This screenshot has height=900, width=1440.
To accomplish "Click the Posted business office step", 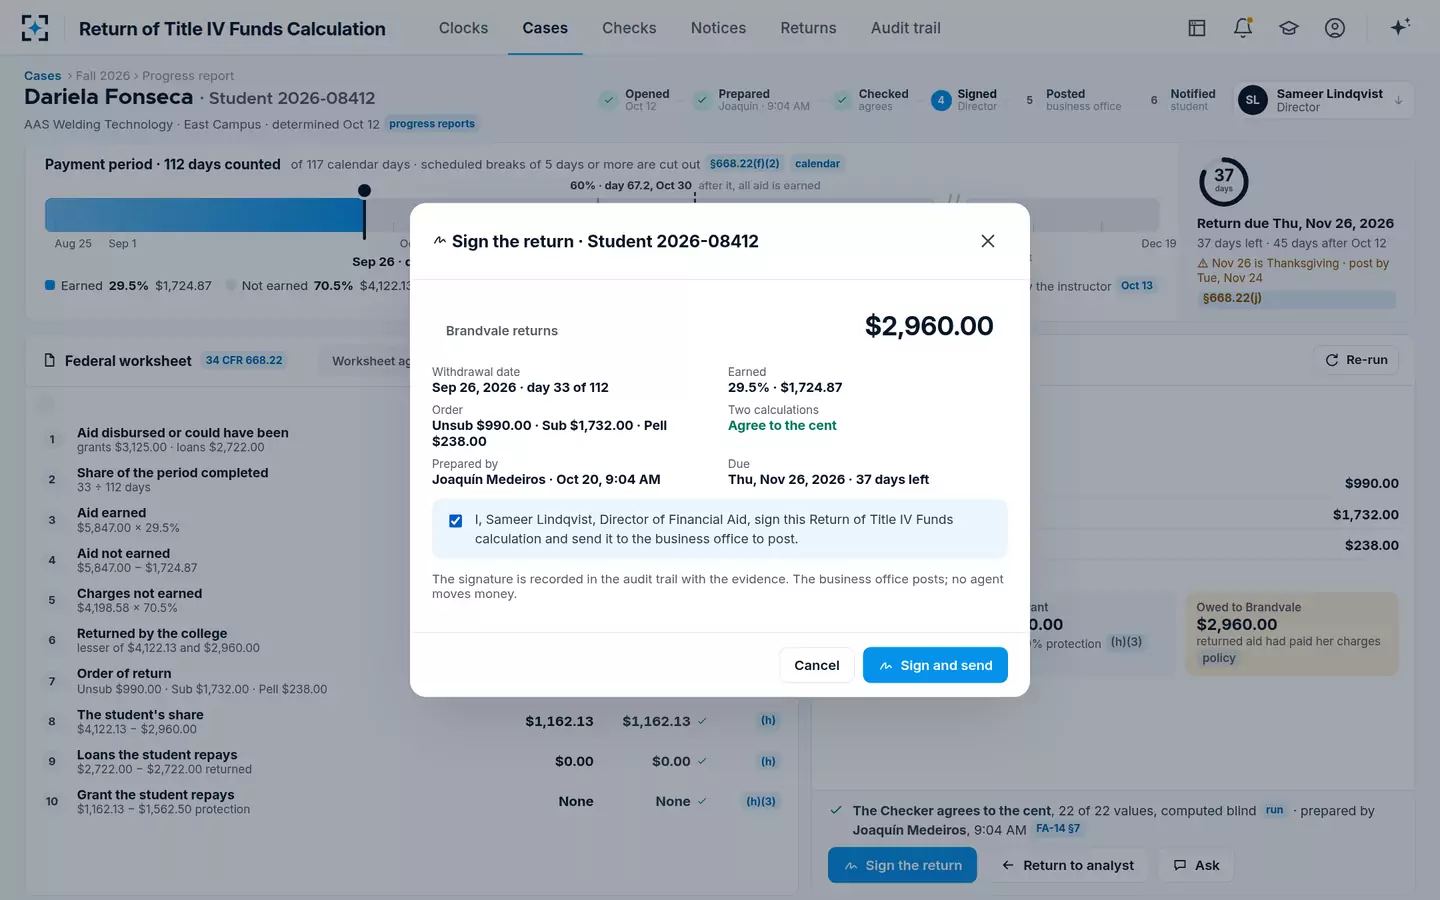I will (1074, 100).
